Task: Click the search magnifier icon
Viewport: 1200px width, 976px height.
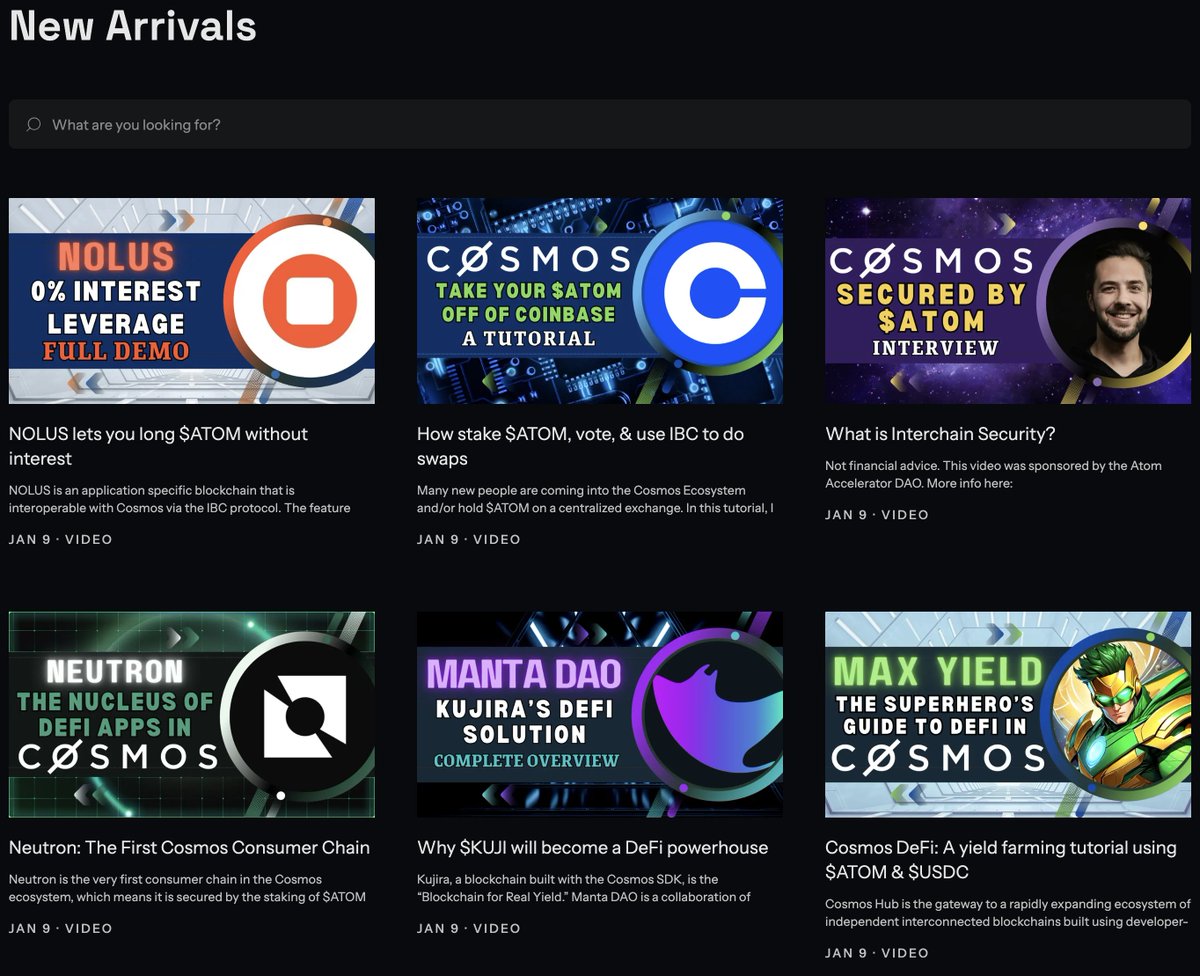Action: (x=33, y=125)
